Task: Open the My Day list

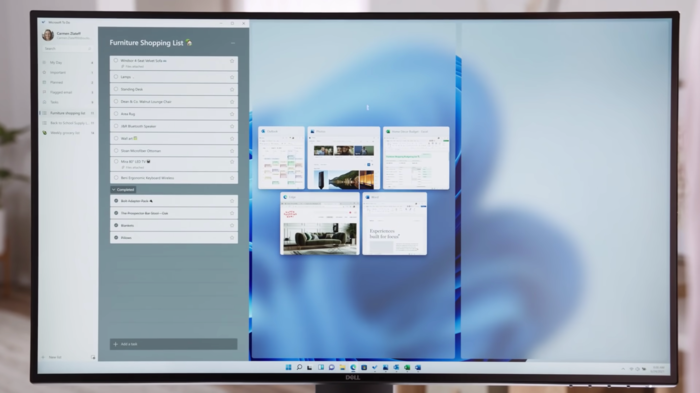Action: click(x=68, y=63)
